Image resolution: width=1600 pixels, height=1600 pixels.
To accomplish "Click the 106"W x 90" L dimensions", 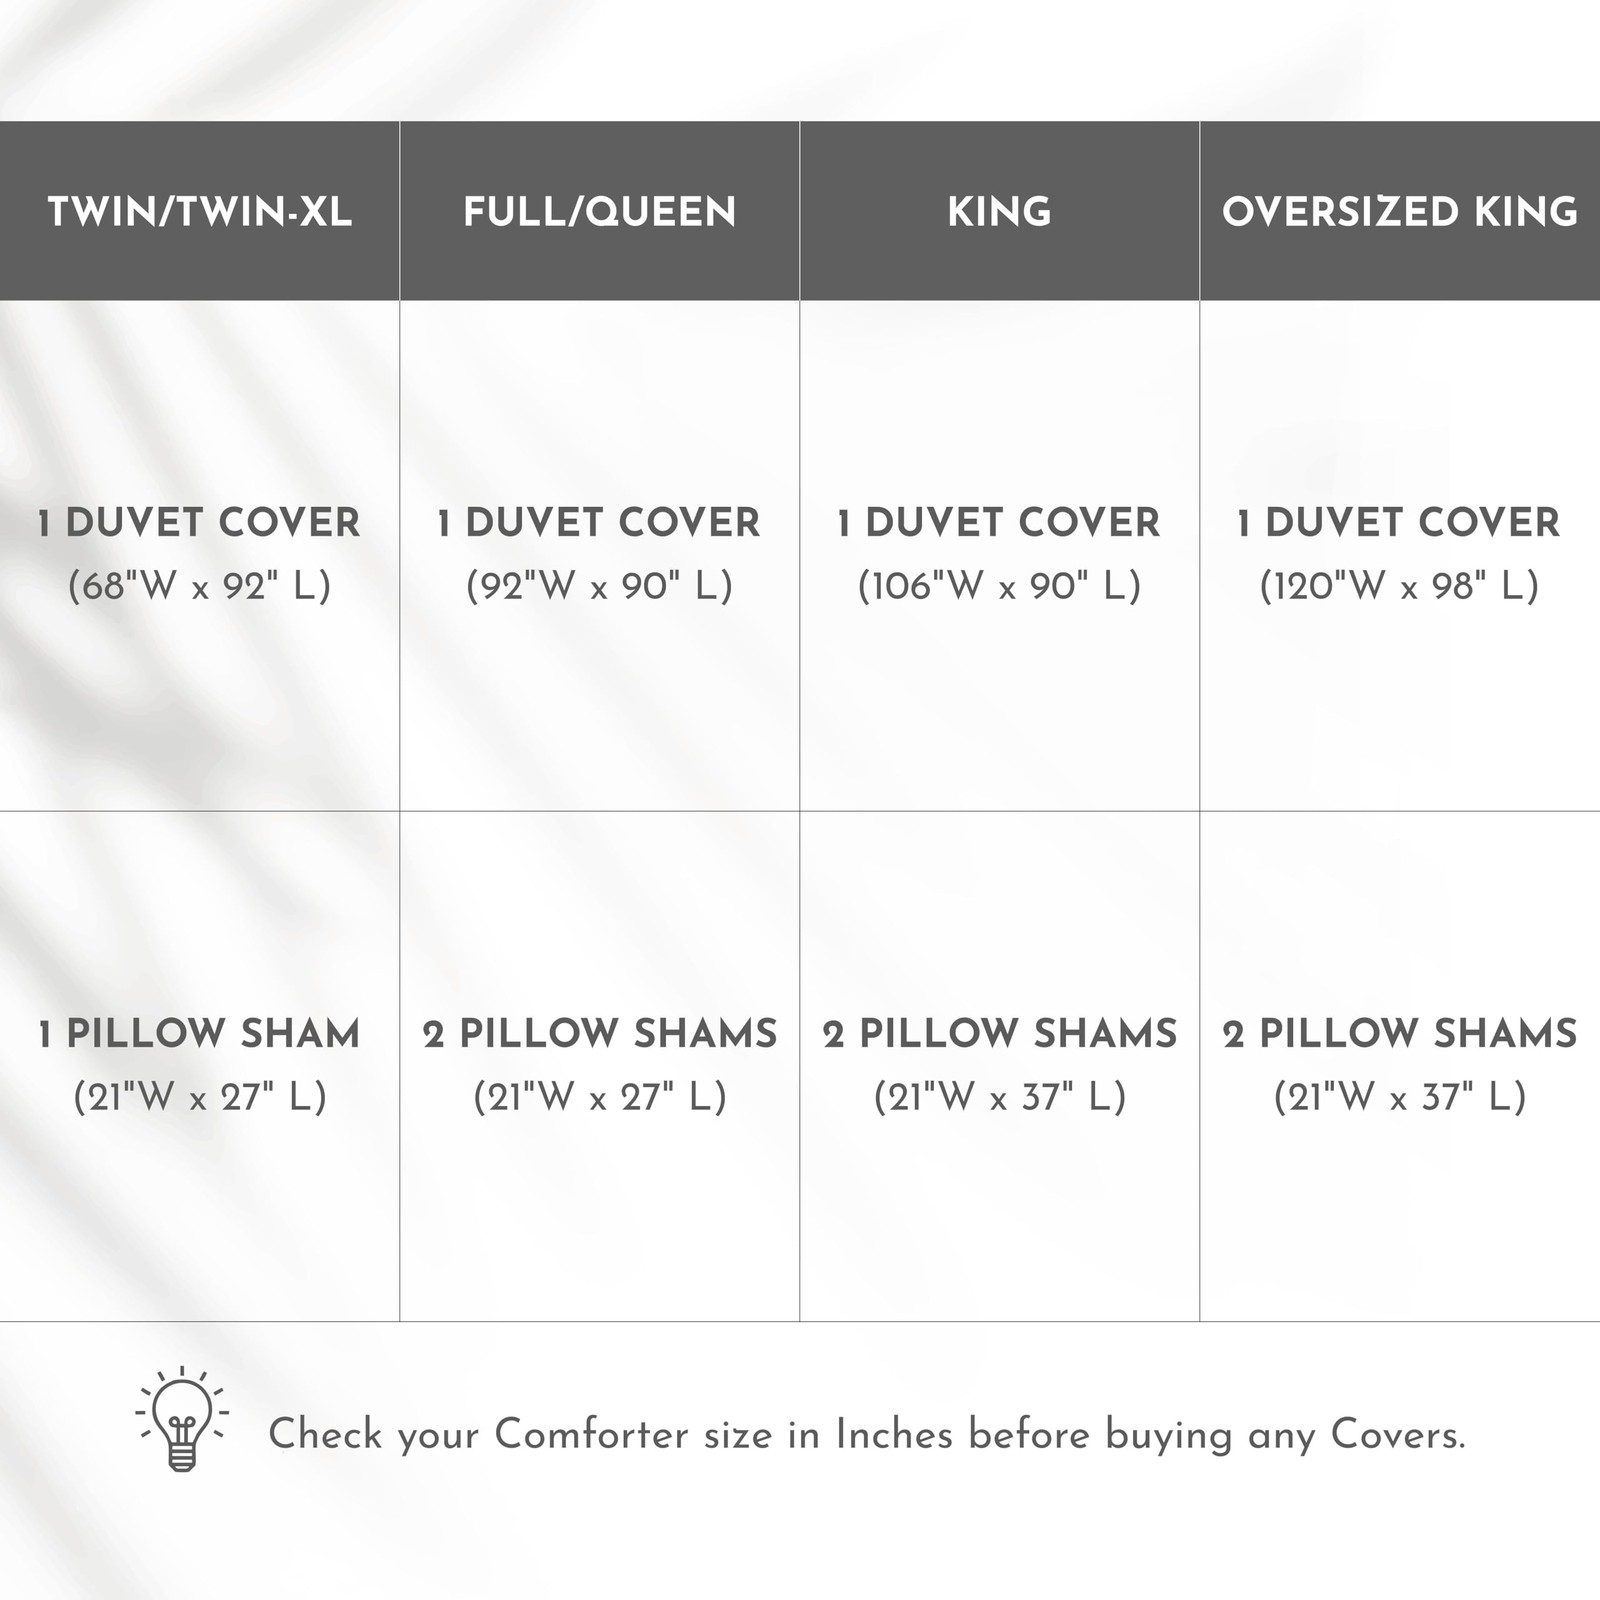I will [x=1000, y=586].
